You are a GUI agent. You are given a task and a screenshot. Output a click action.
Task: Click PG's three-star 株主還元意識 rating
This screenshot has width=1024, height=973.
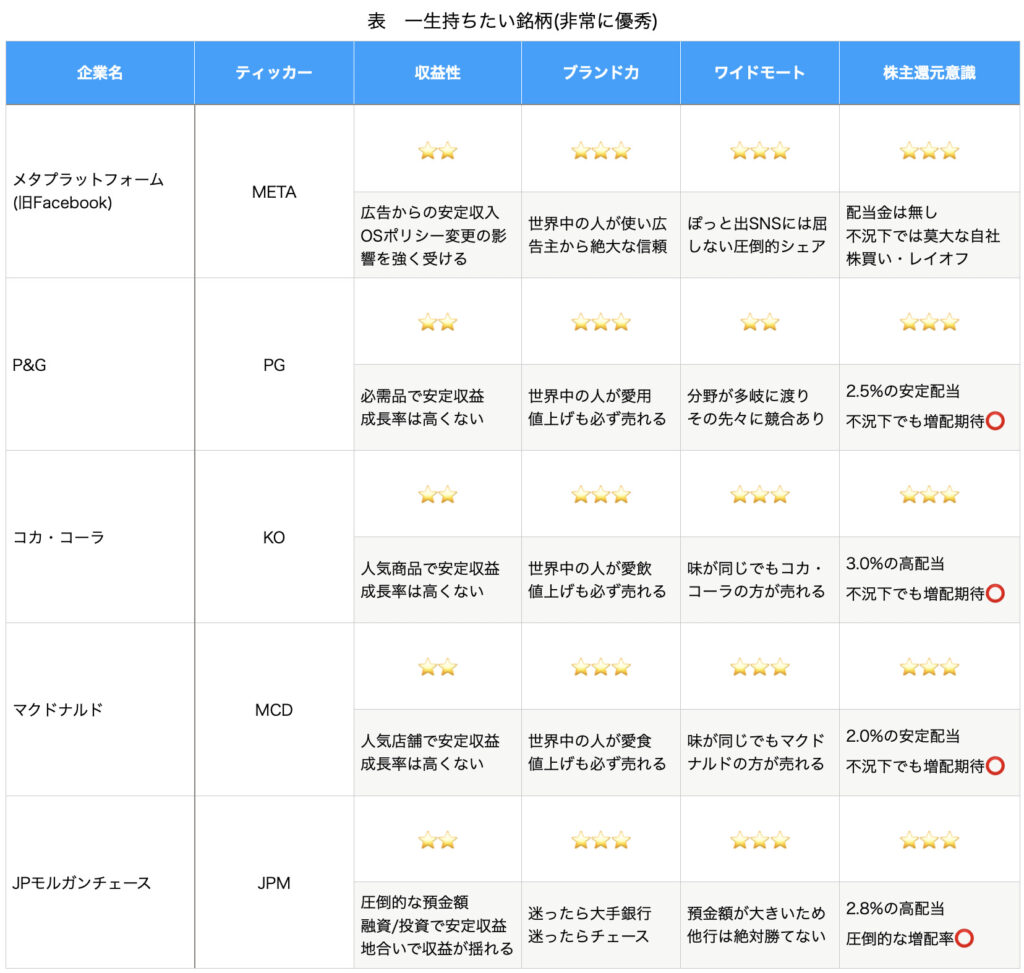point(929,322)
